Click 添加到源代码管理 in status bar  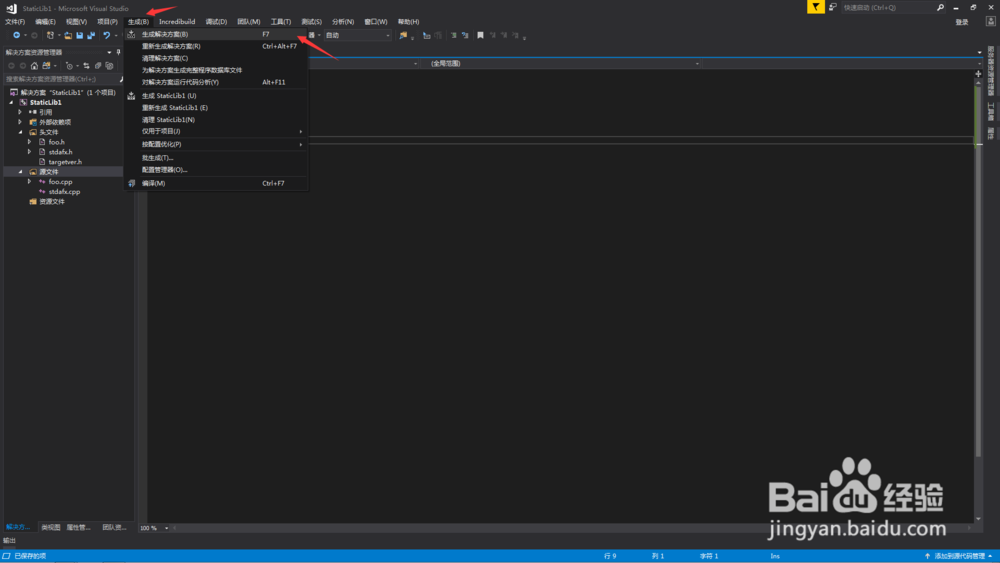959,556
